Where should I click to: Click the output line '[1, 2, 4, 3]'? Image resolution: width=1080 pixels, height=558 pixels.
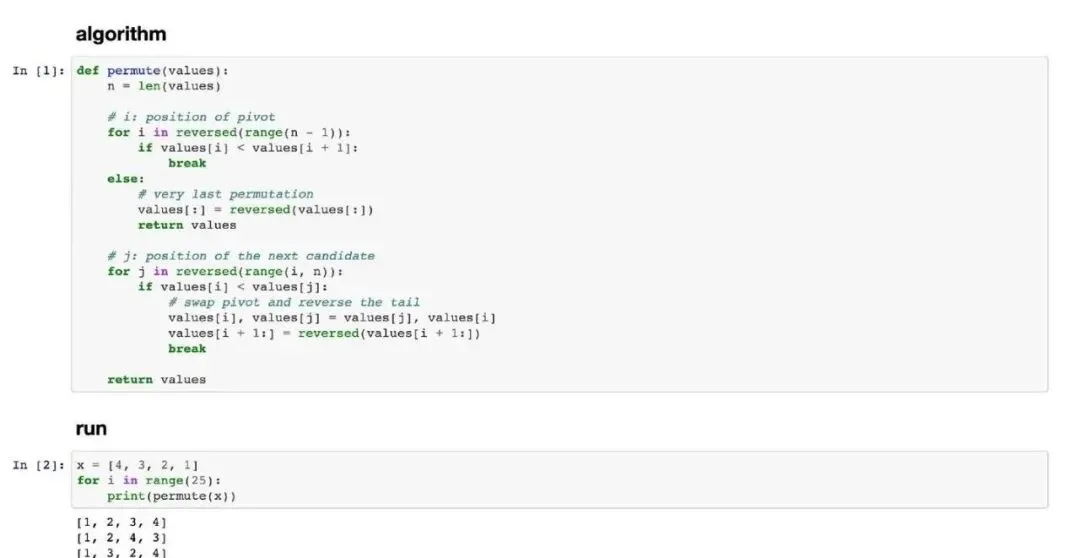point(121,538)
